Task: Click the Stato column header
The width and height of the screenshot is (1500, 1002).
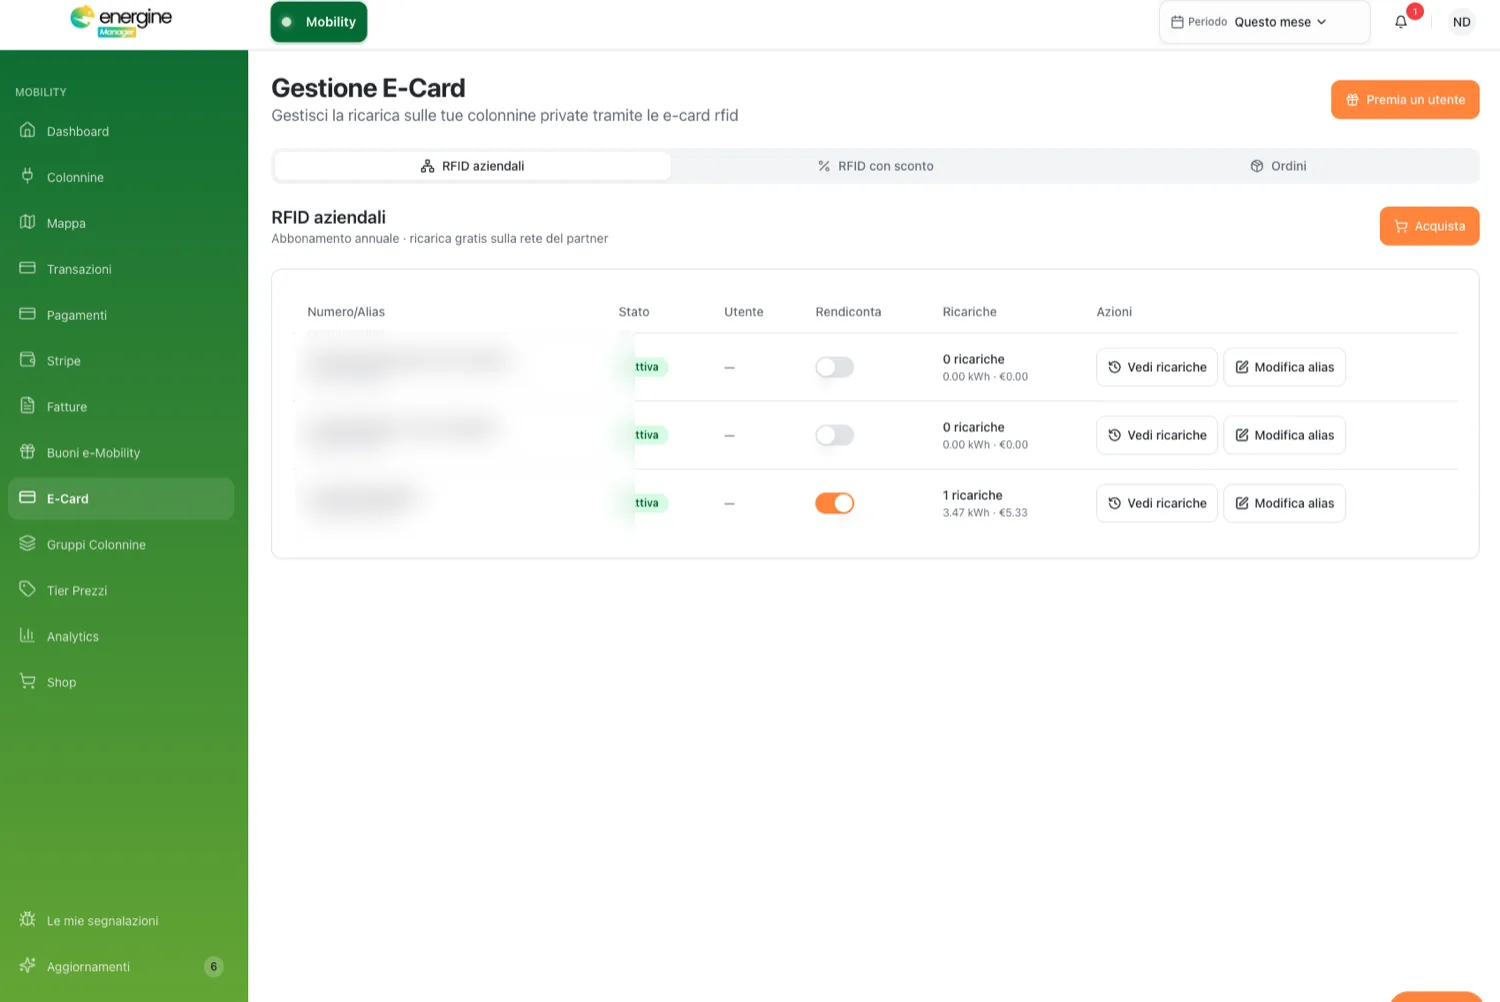Action: 634,312
